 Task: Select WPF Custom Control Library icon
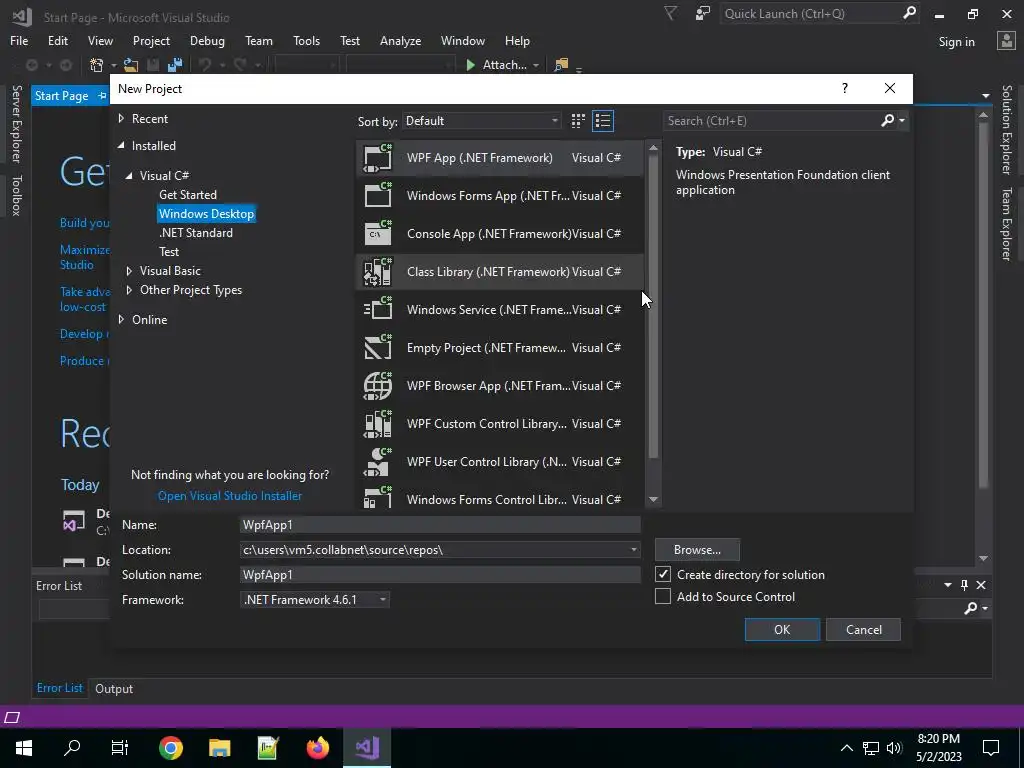(x=377, y=424)
